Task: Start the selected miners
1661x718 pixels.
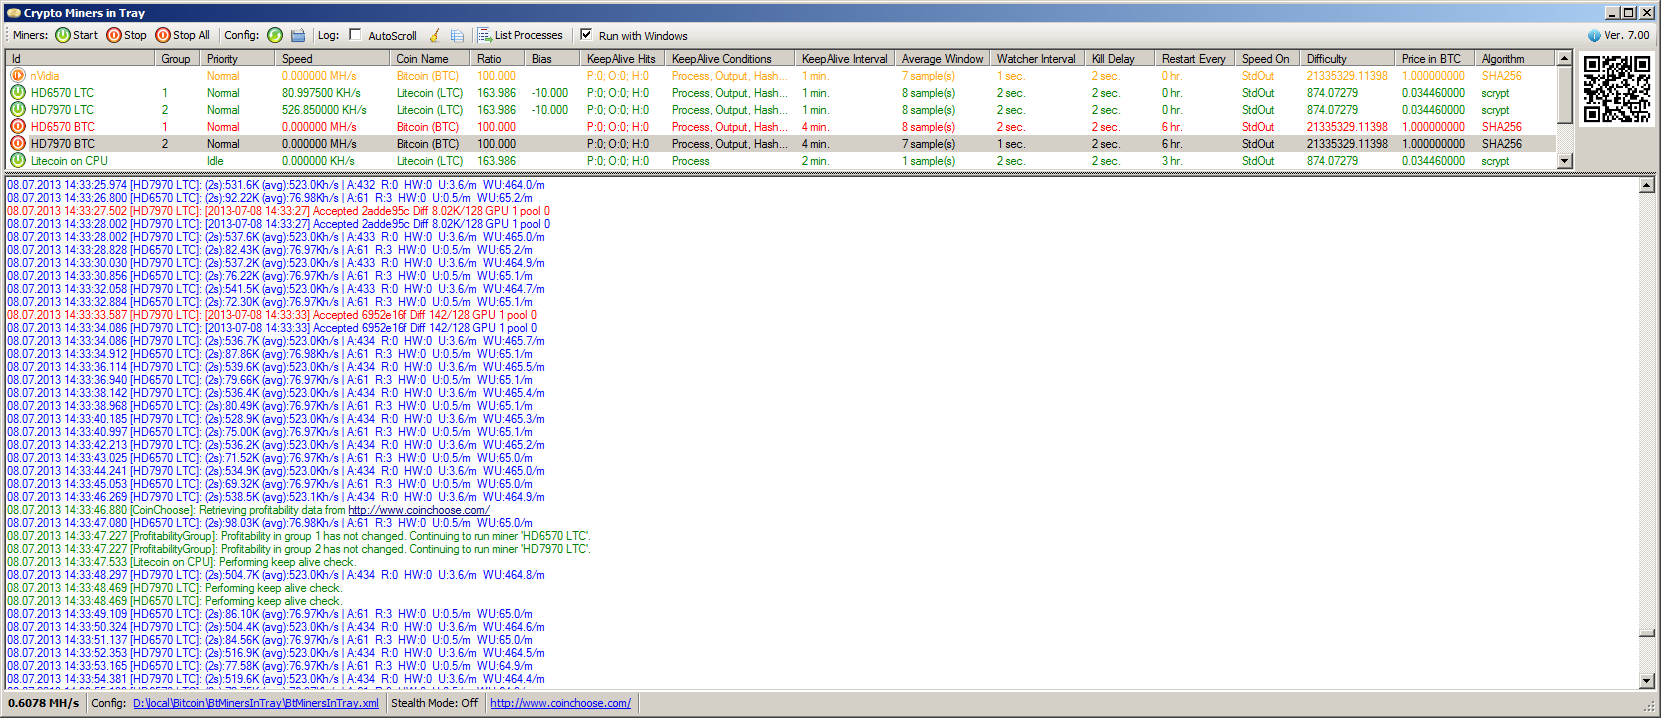Action: (x=76, y=35)
